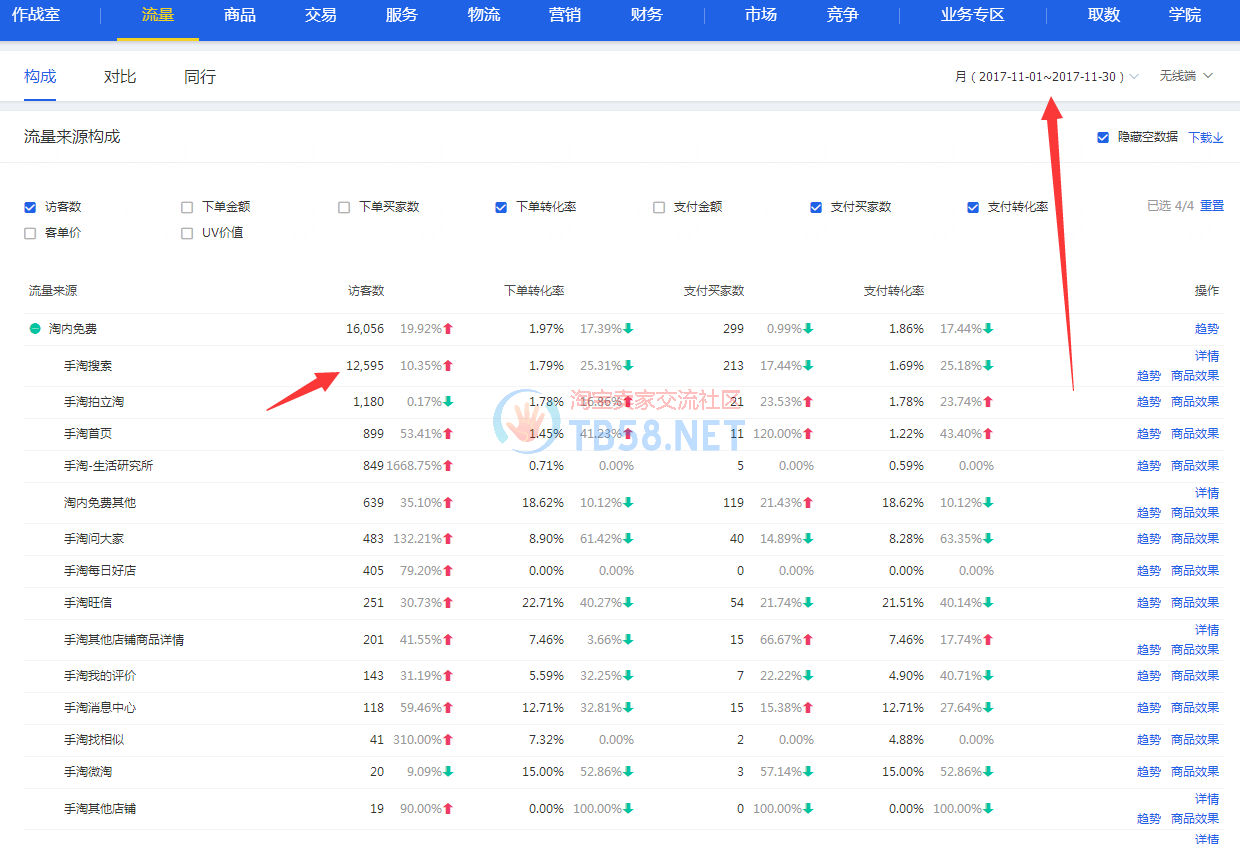The width and height of the screenshot is (1240, 844).
Task: Open 趋势 for 淘内免费 row
Action: [1207, 329]
